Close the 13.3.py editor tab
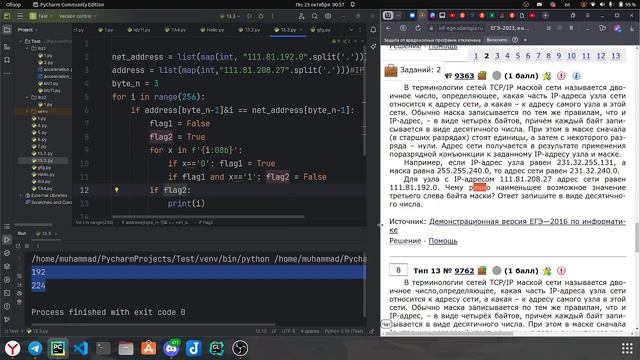The height and width of the screenshot is (360, 640). coord(301,30)
